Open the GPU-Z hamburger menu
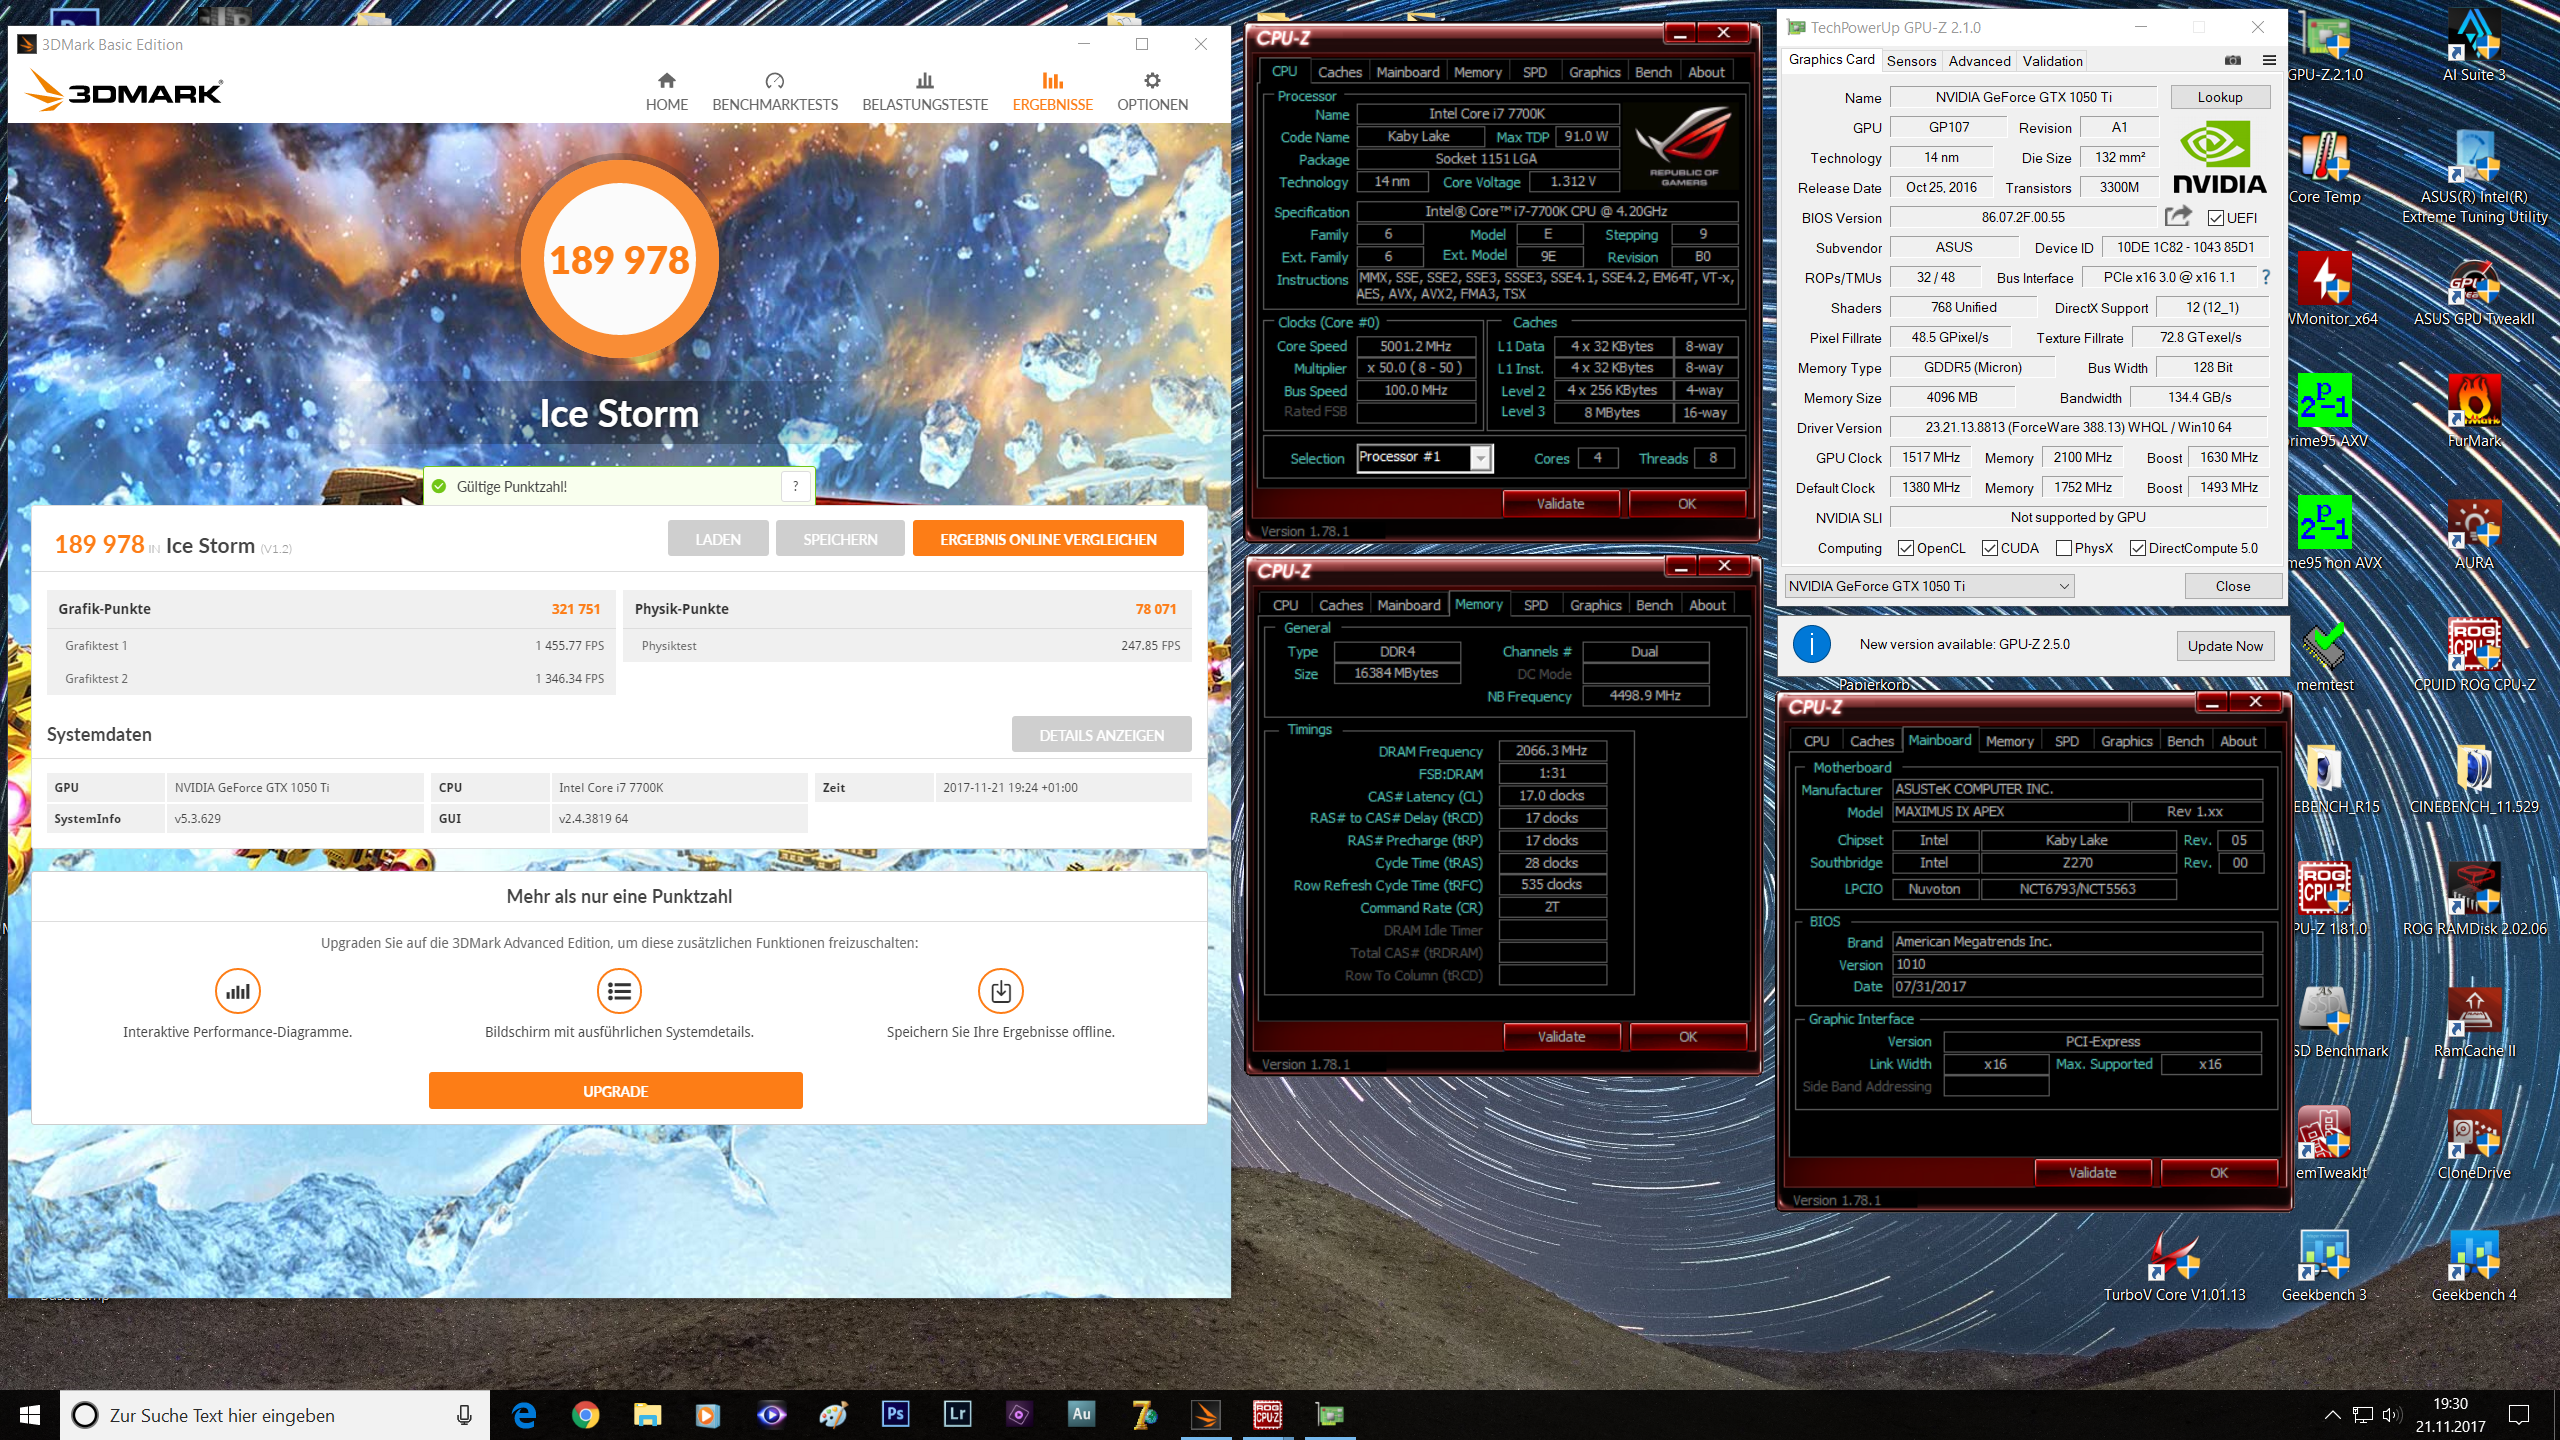This screenshot has width=2560, height=1440. tap(2269, 60)
